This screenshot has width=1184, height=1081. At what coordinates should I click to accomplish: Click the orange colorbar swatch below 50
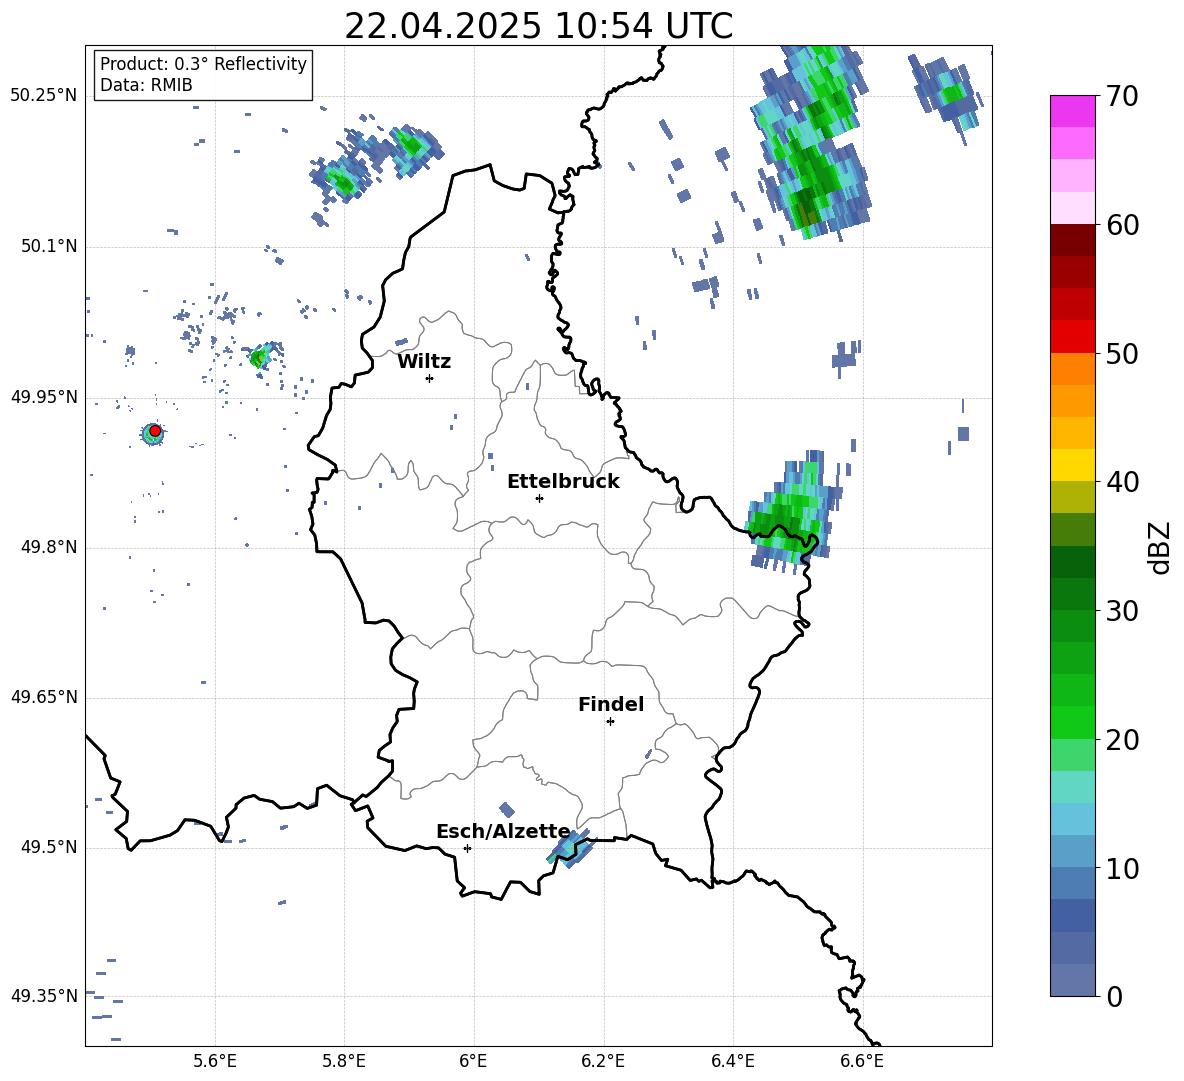1072,368
